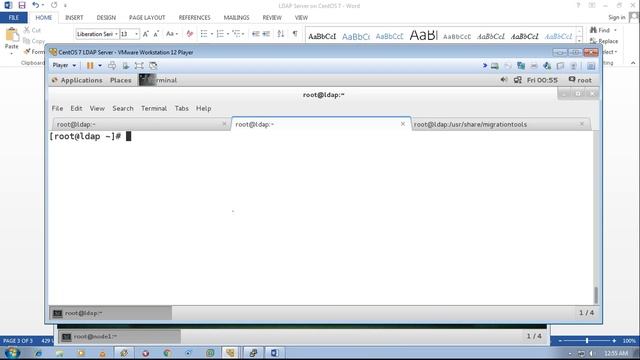Image resolution: width=640 pixels, height=360 pixels.
Task: Open the terminal's Help menu
Action: [203, 108]
